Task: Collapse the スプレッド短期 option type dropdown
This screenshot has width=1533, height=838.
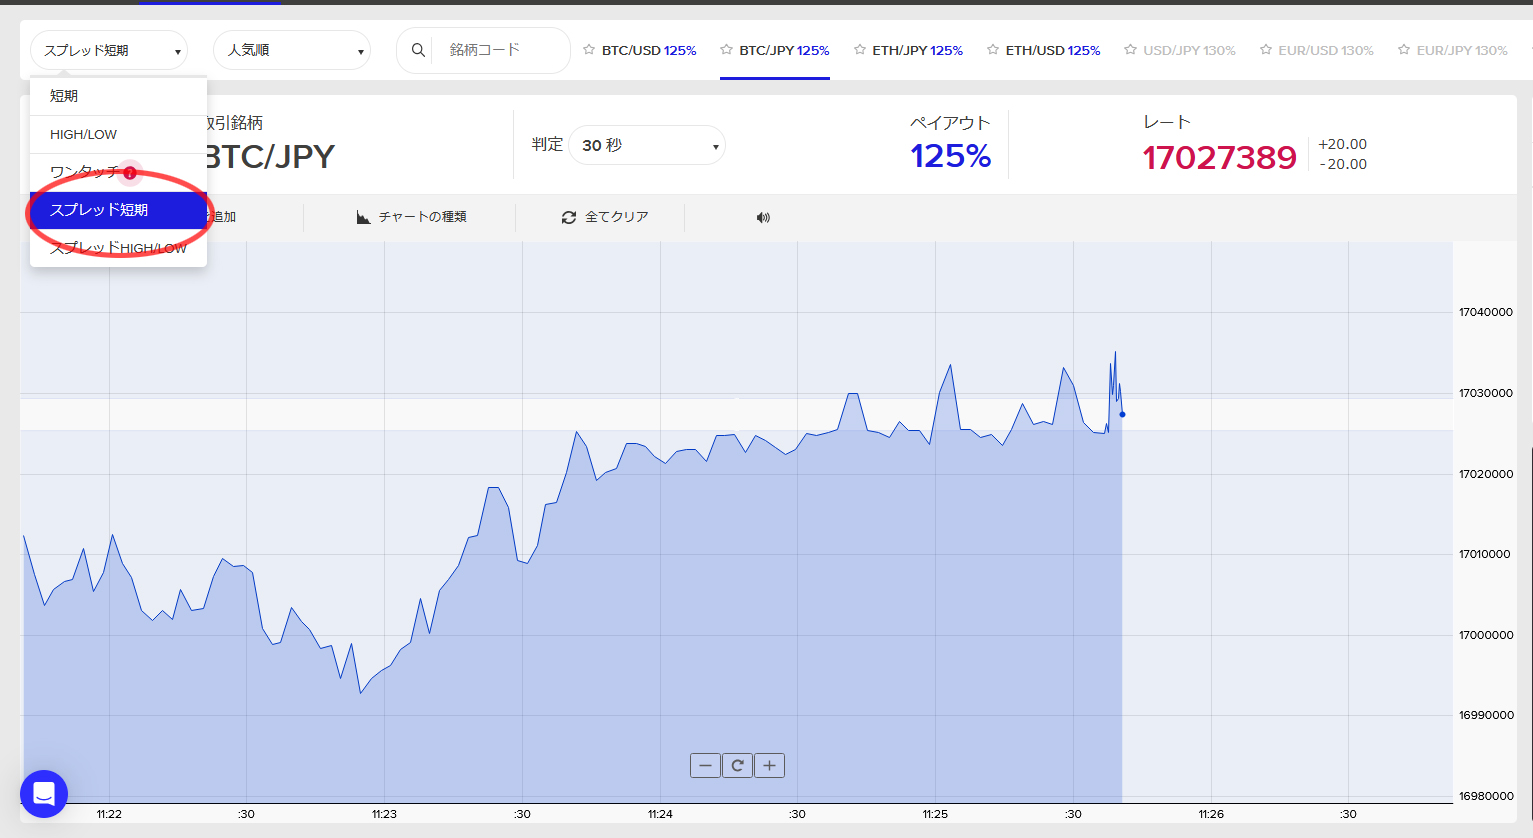Action: pyautogui.click(x=109, y=50)
